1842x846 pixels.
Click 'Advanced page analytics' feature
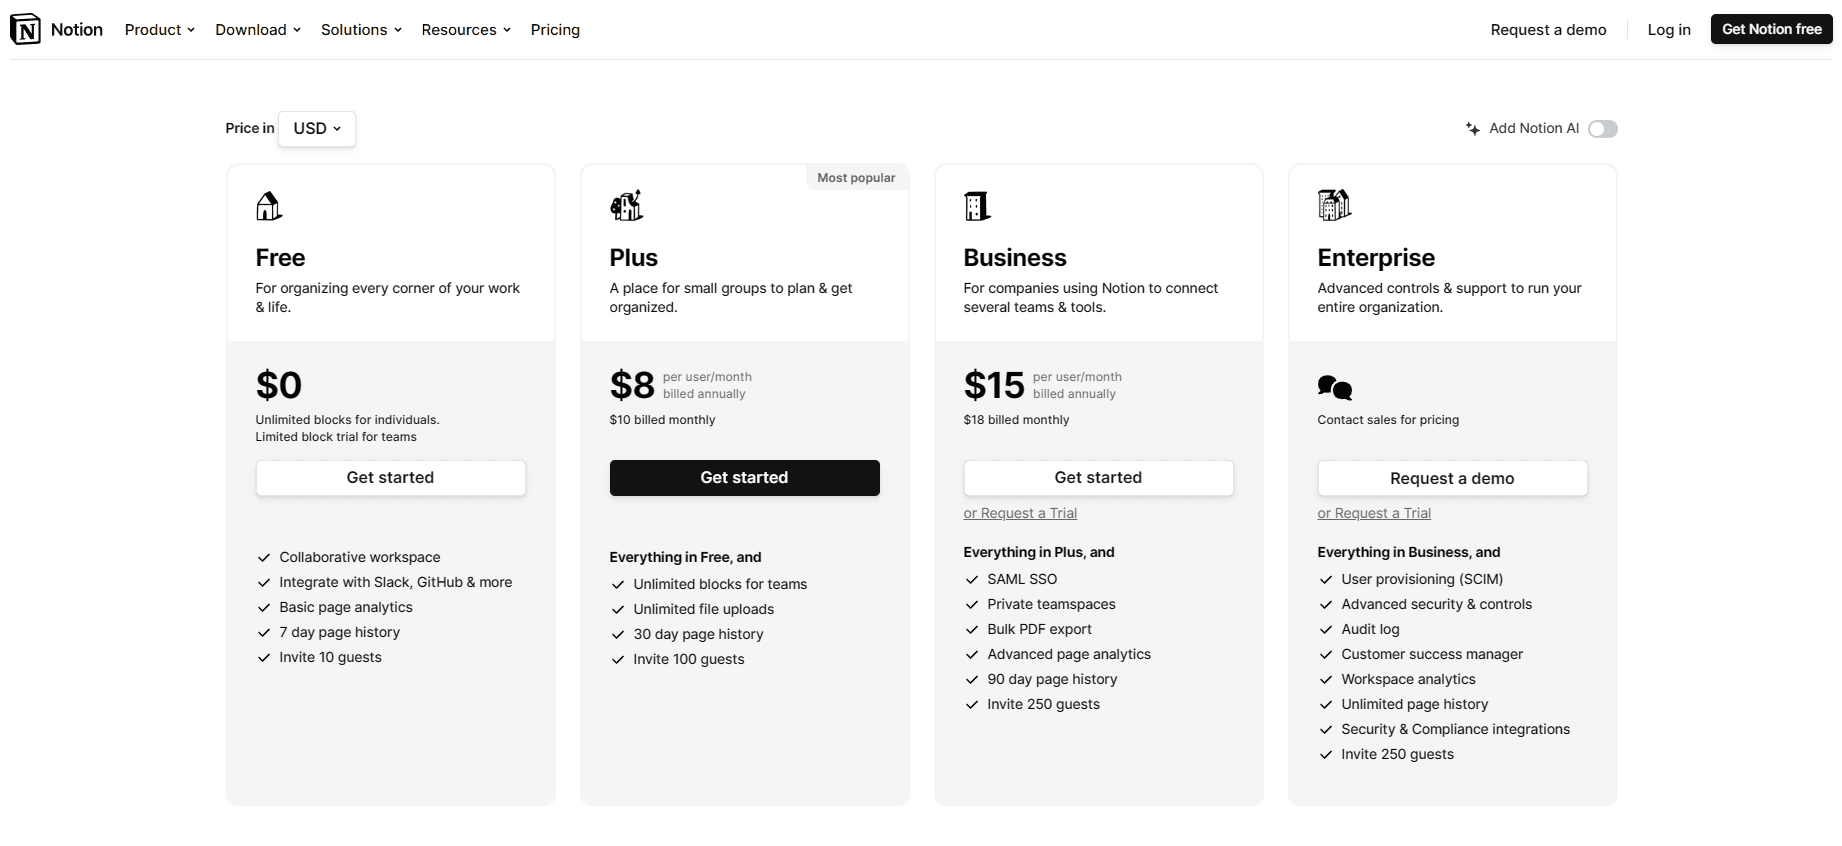point(1069,654)
